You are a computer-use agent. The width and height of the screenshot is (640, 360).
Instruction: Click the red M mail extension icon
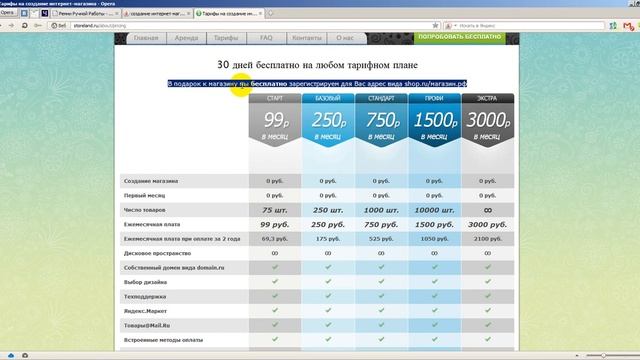628,26
